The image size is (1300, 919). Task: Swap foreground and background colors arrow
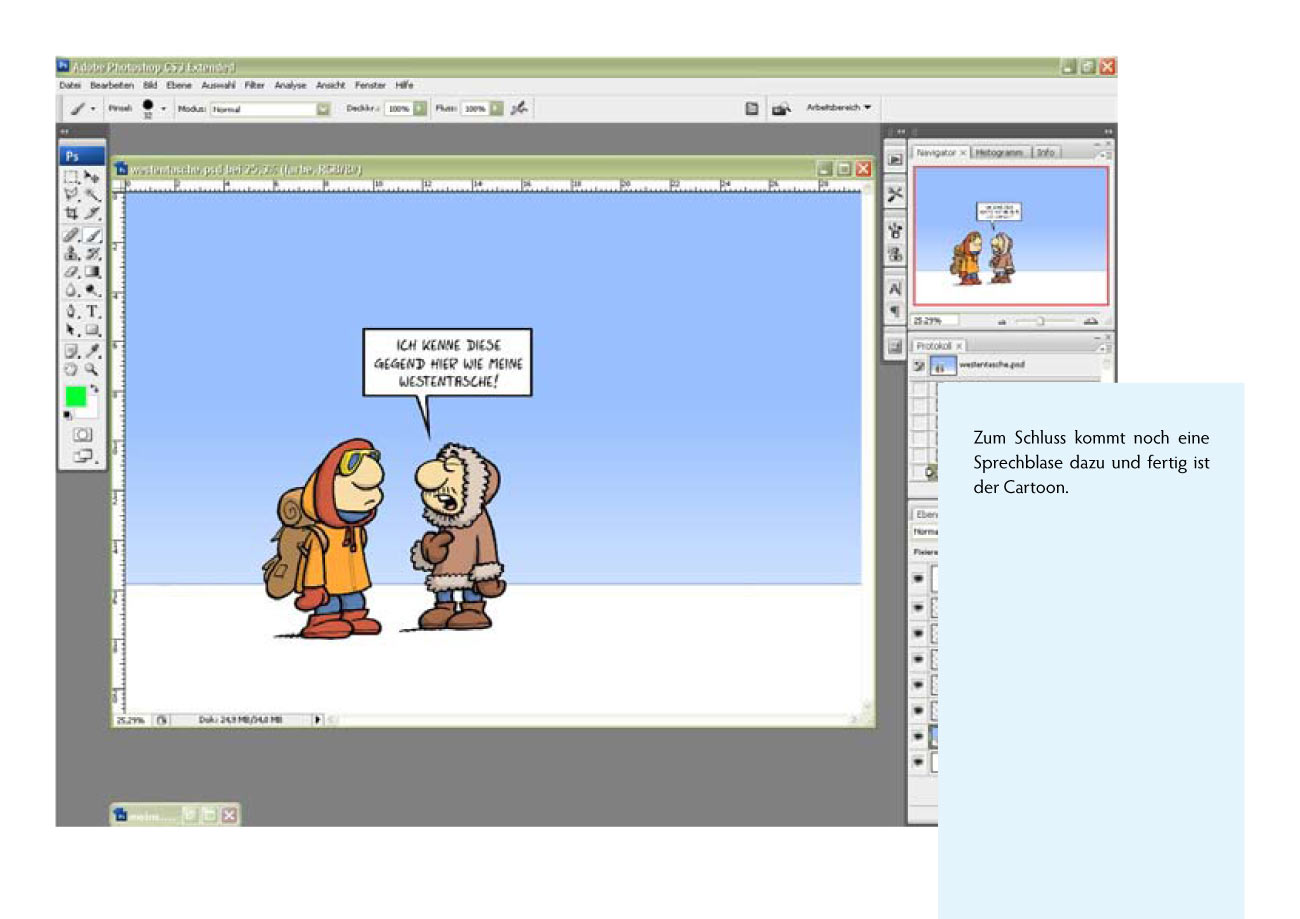coord(94,387)
